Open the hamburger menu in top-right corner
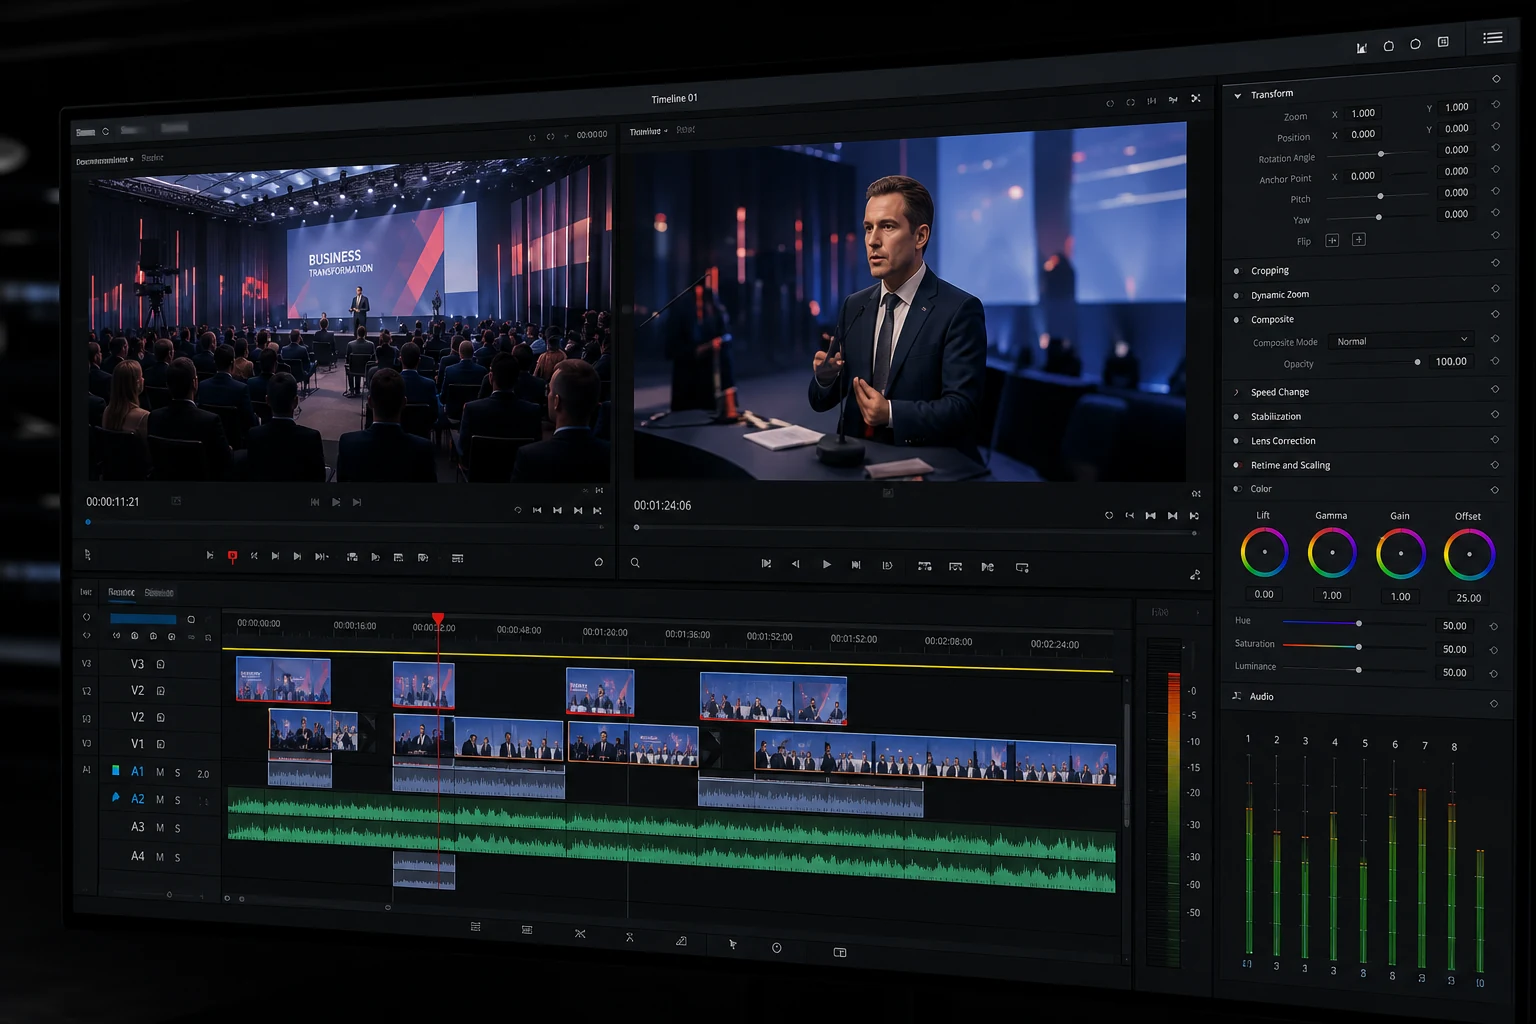 (x=1492, y=38)
